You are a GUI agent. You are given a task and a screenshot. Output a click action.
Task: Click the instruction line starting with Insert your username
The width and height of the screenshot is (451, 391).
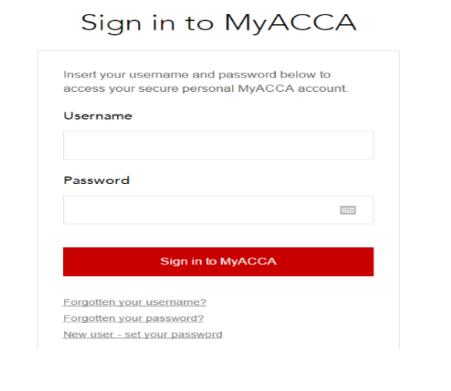(x=197, y=74)
